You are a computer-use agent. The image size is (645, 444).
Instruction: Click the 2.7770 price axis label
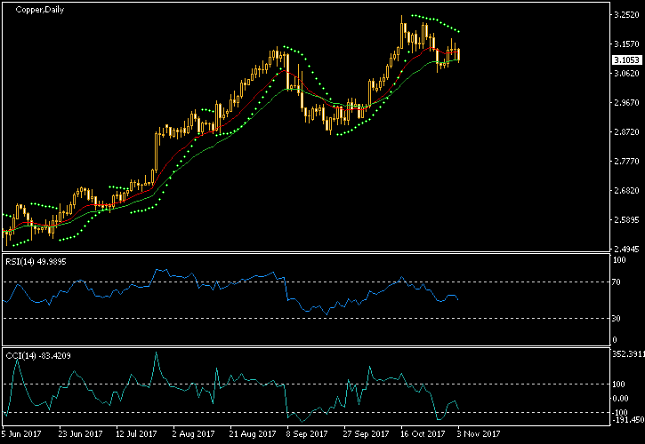[x=626, y=161]
